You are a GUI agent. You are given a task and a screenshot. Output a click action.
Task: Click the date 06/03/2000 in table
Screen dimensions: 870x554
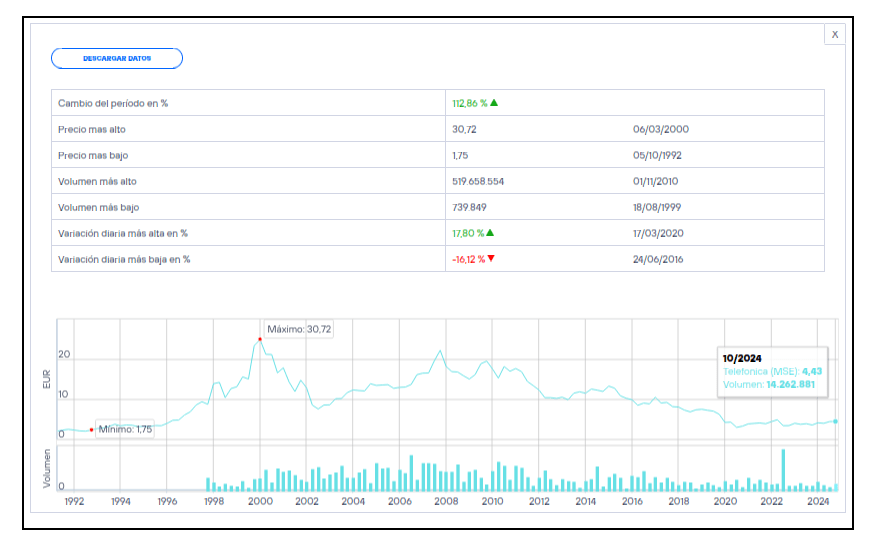point(660,129)
